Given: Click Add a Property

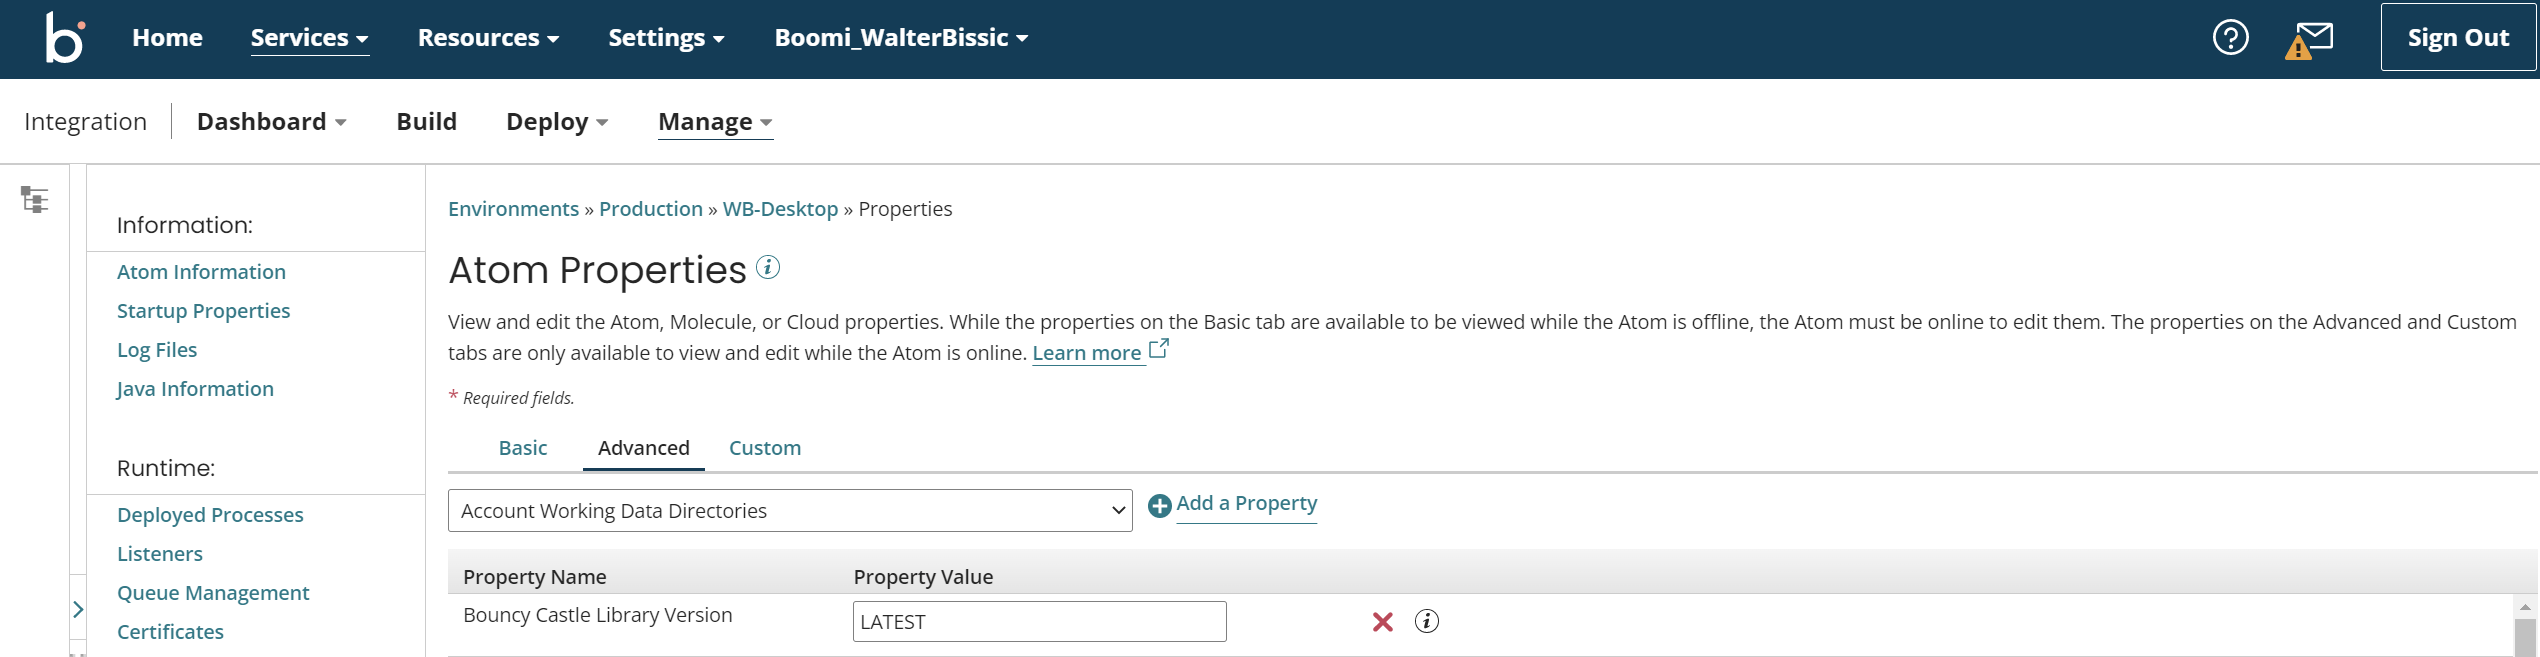Looking at the screenshot, I should pyautogui.click(x=1246, y=503).
